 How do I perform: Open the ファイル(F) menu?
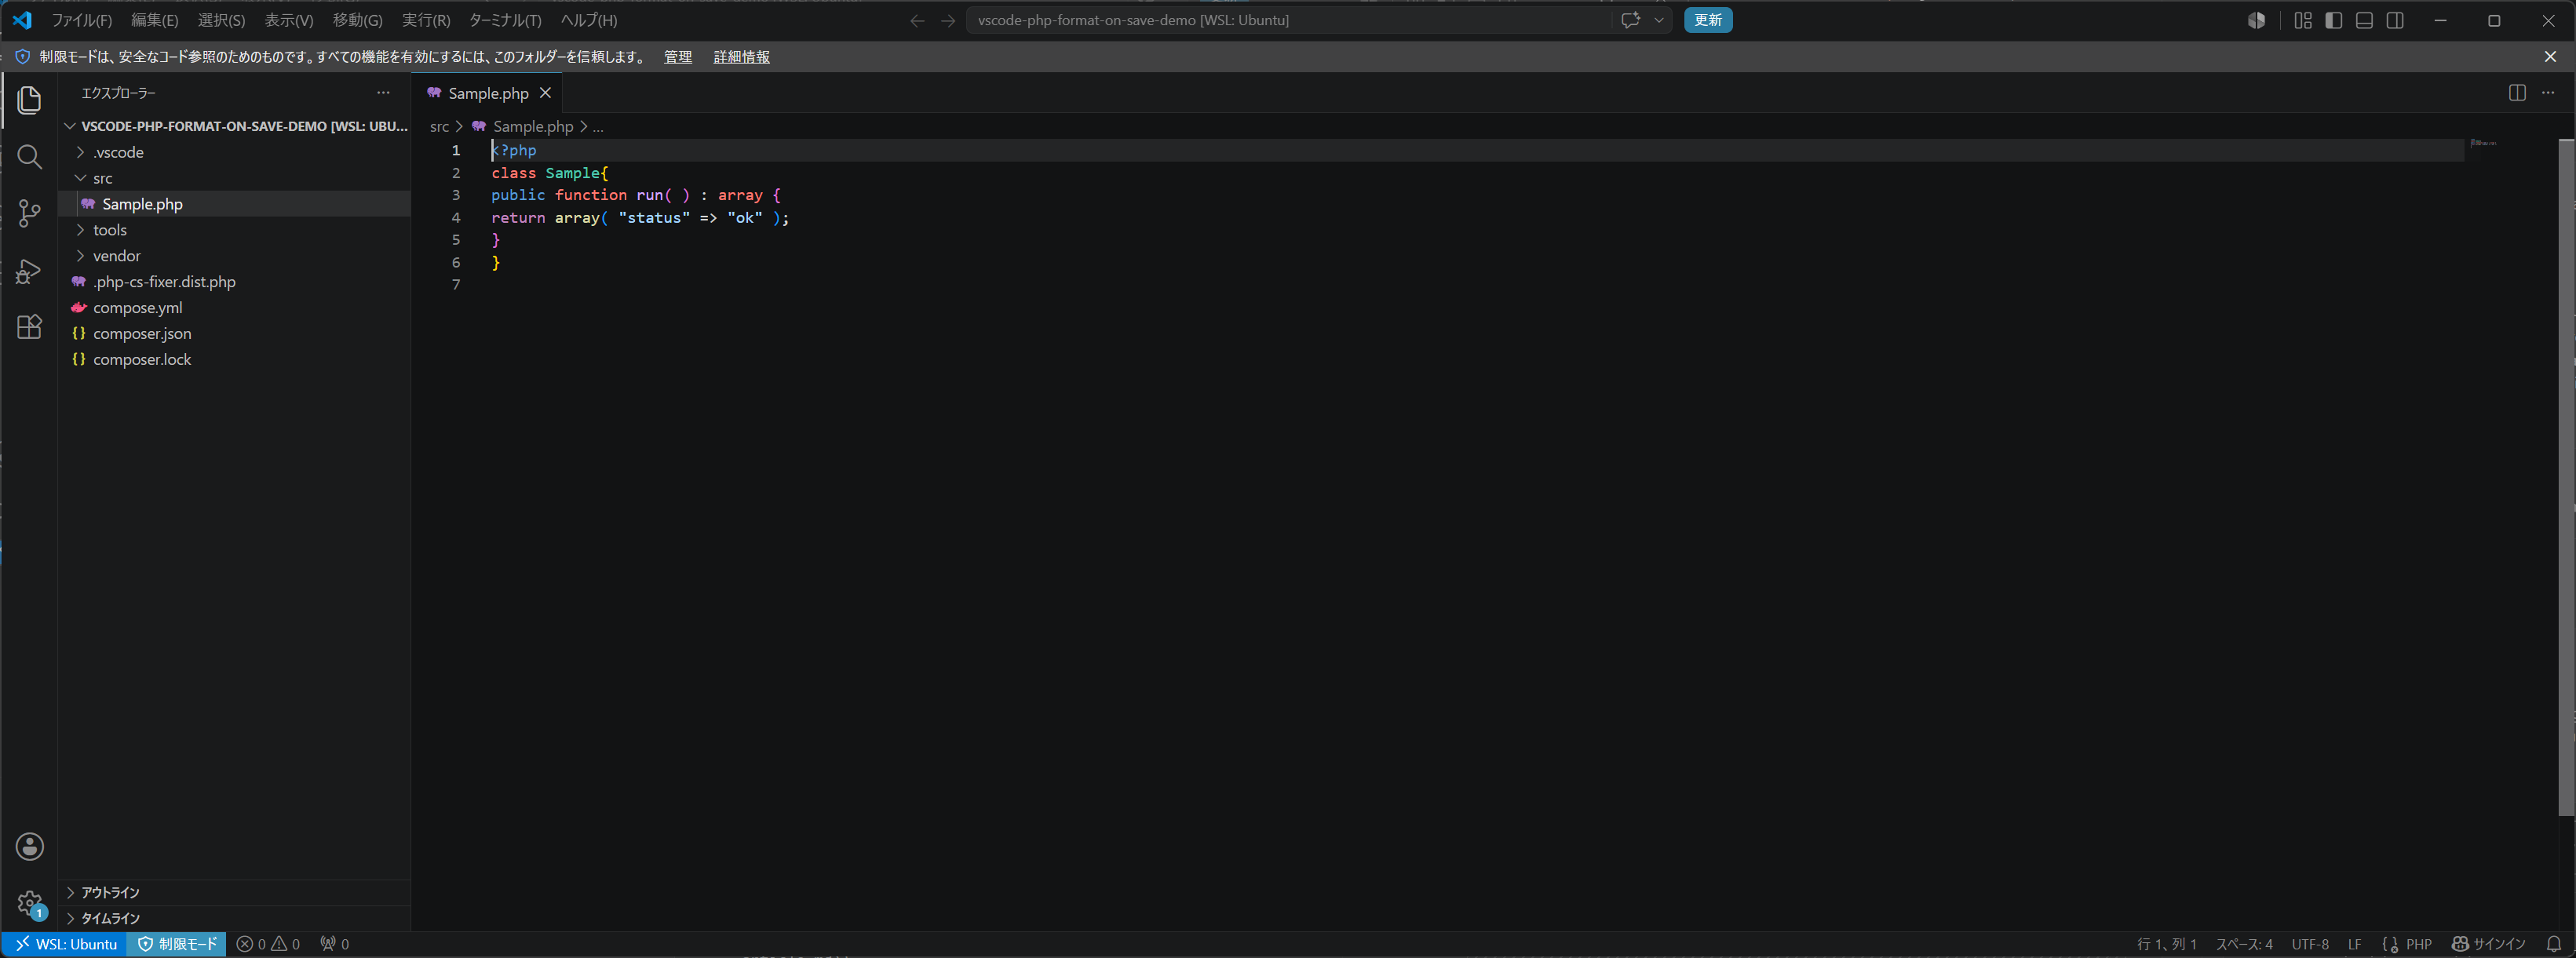(x=82, y=20)
